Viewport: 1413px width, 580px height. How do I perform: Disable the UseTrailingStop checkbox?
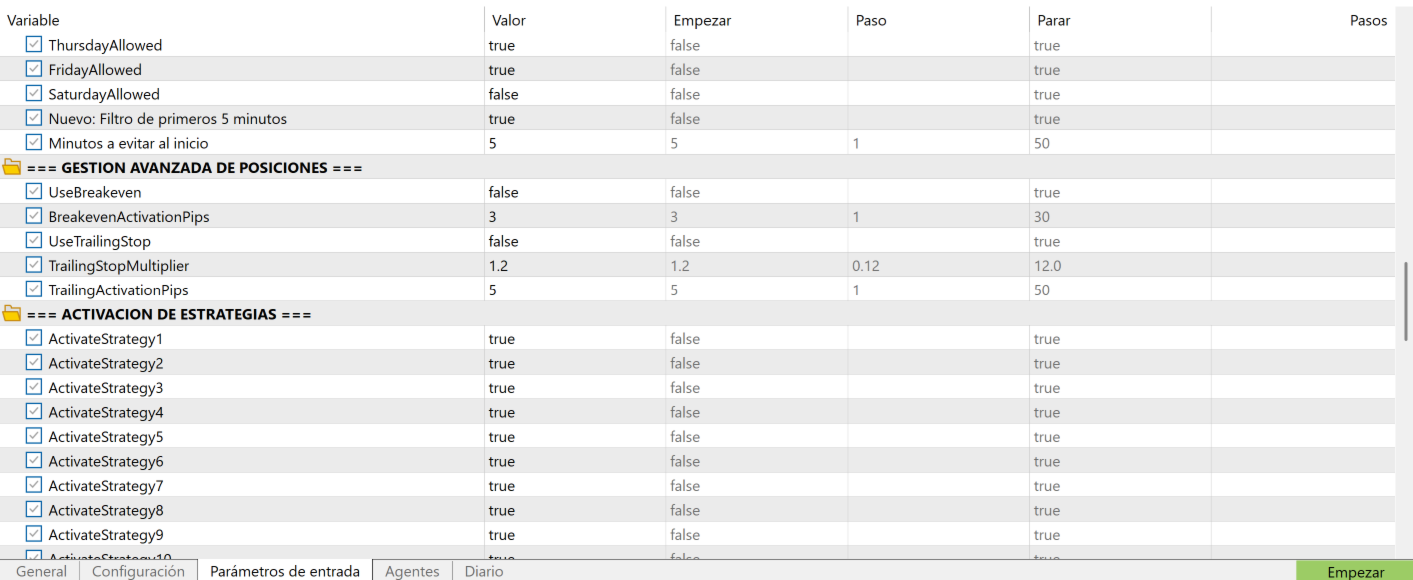[x=34, y=241]
